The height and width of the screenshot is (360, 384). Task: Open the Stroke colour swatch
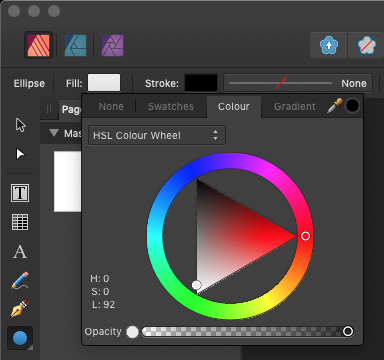tap(201, 83)
